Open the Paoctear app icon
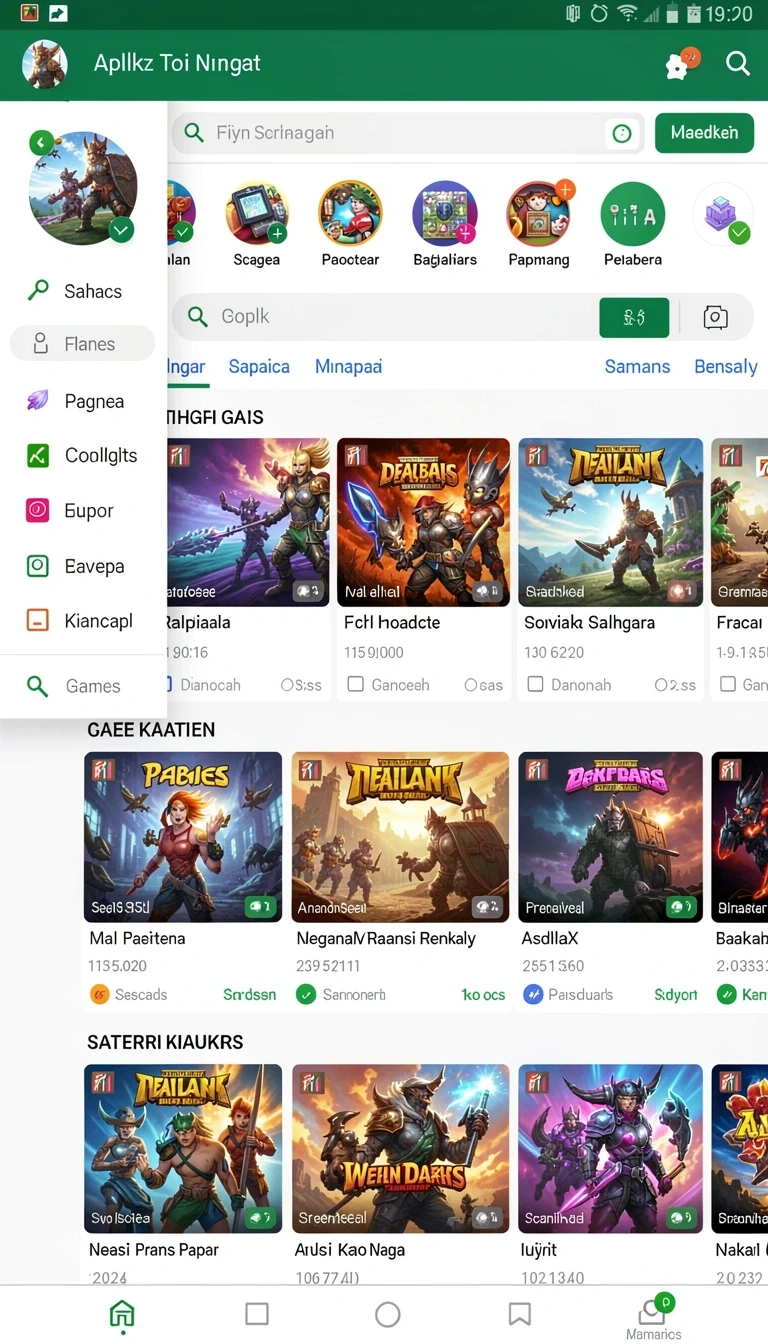Viewport: 768px width, 1344px height. (x=350, y=214)
